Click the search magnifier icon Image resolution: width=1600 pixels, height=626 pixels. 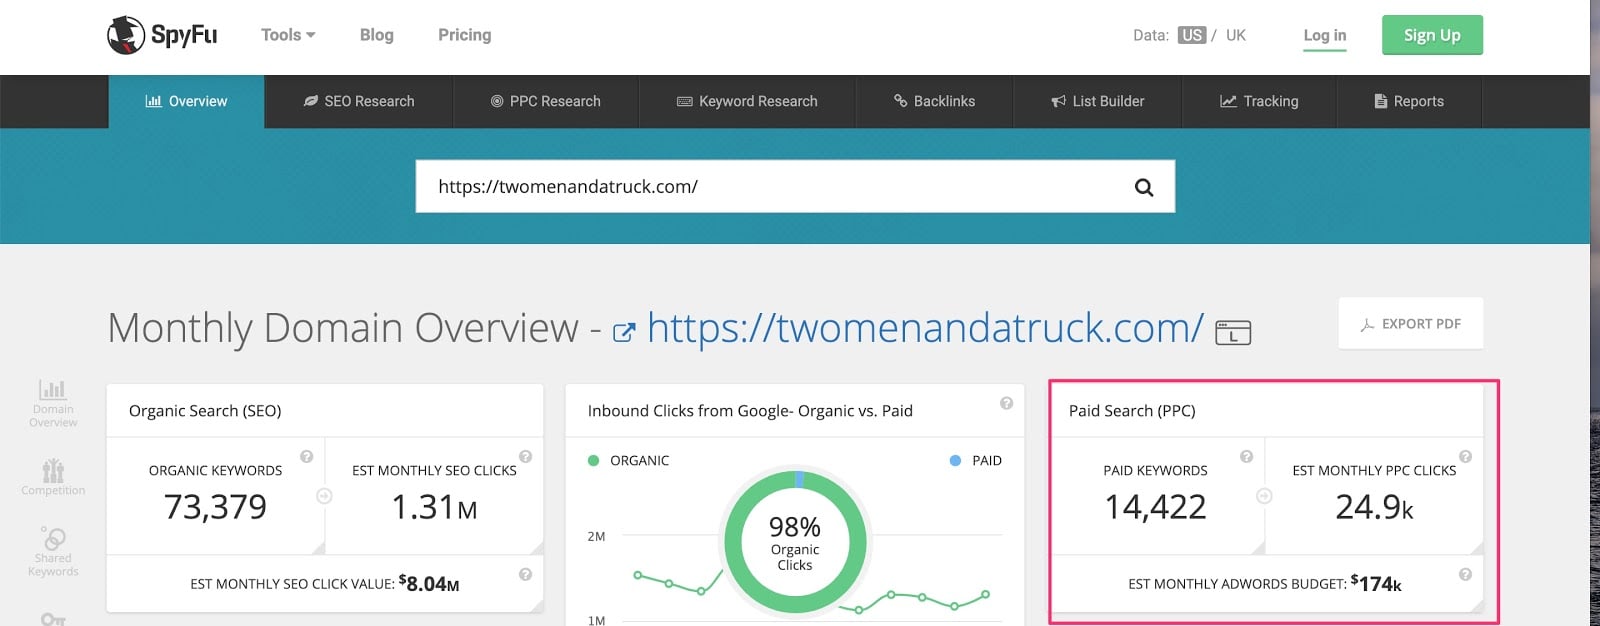1144,187
